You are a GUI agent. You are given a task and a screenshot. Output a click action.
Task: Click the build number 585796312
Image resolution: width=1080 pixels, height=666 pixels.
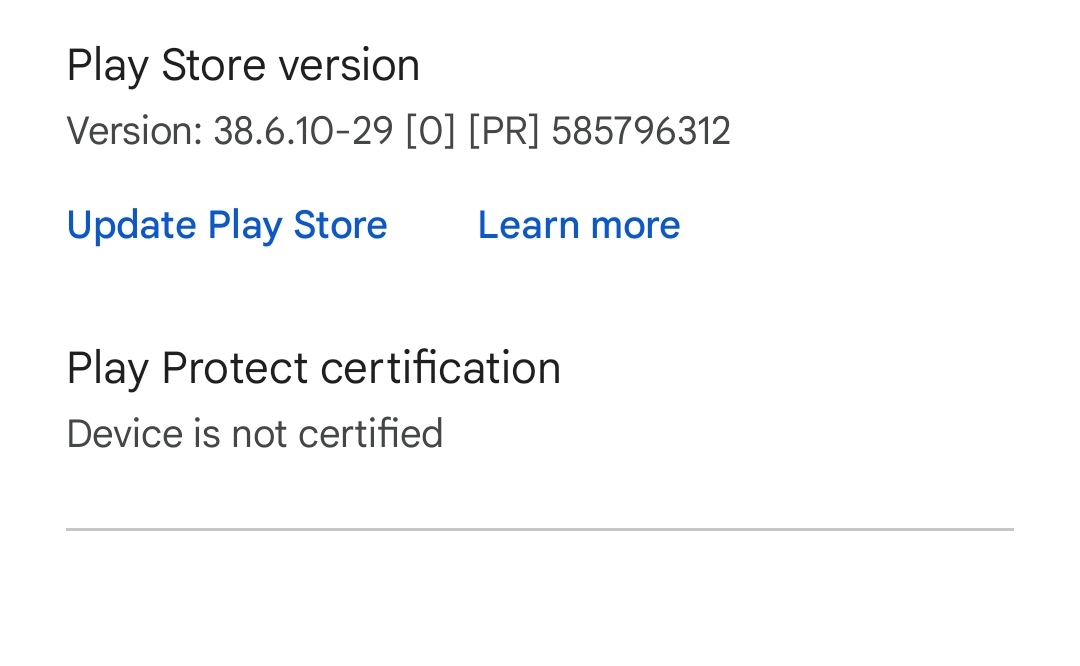point(641,132)
